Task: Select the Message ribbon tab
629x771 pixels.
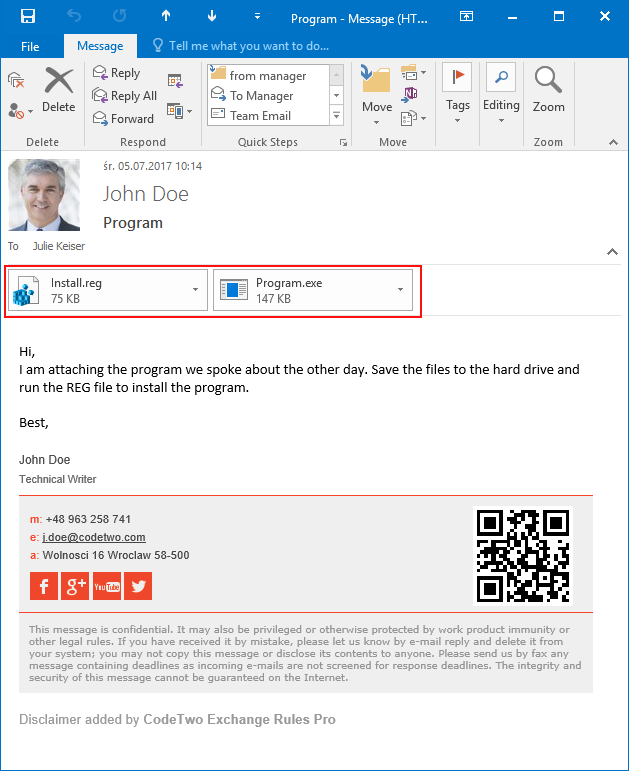Action: [100, 46]
